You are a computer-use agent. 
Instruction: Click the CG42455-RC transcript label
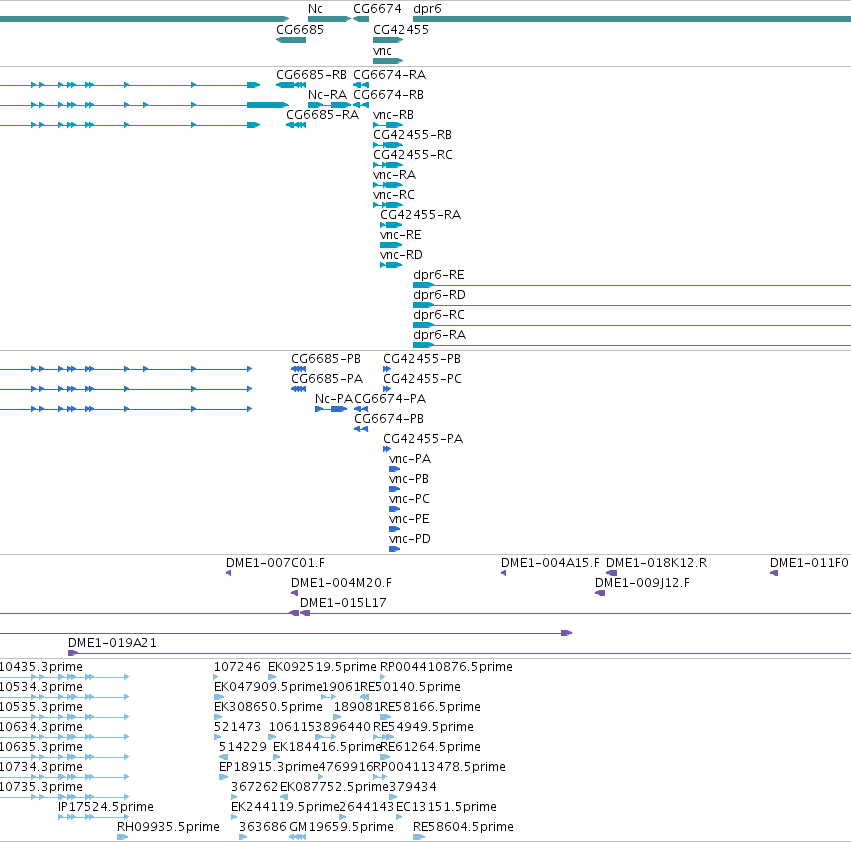coord(412,155)
